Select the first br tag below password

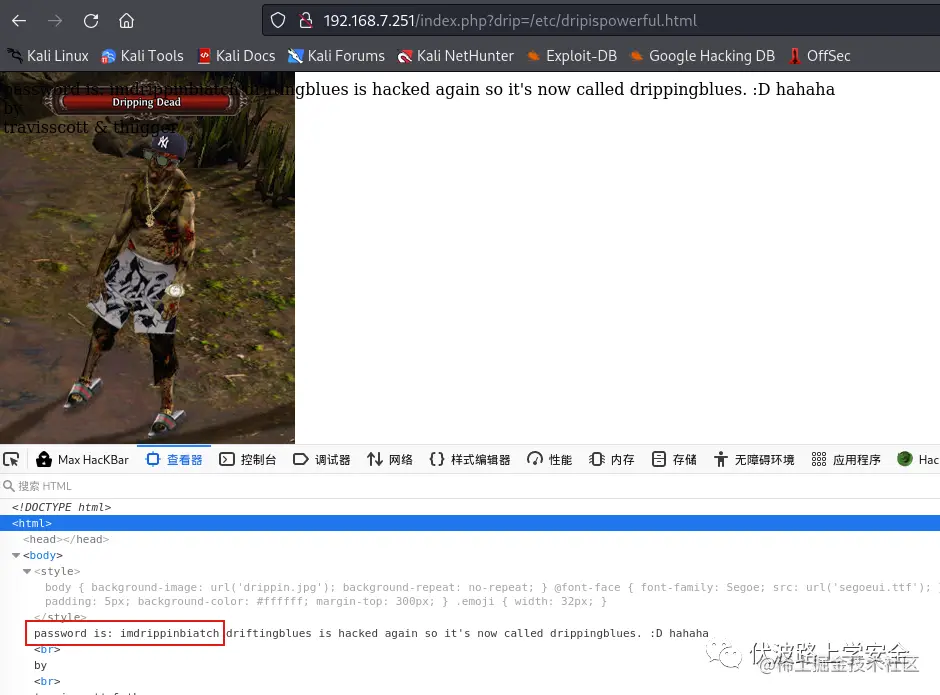tap(47, 649)
